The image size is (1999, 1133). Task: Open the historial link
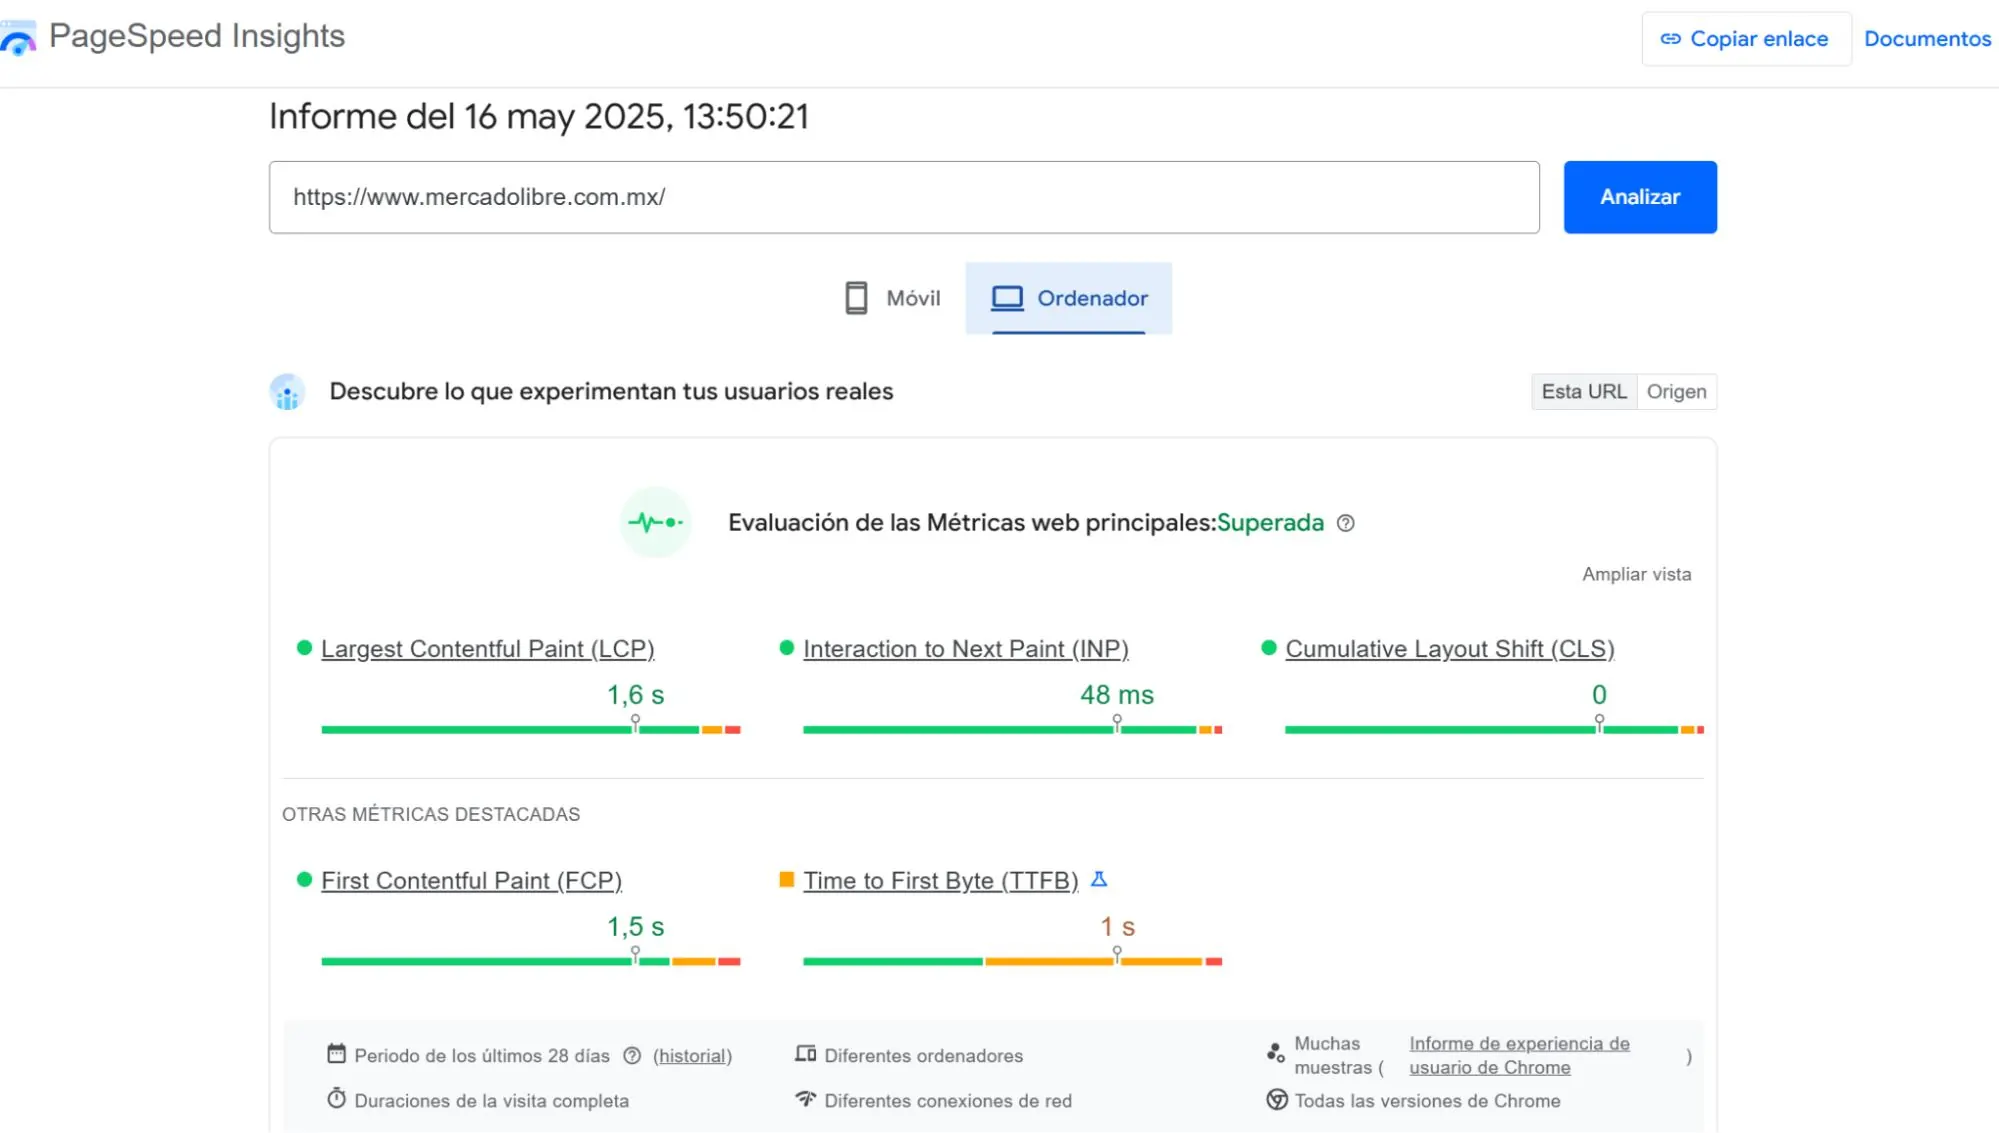[692, 1055]
